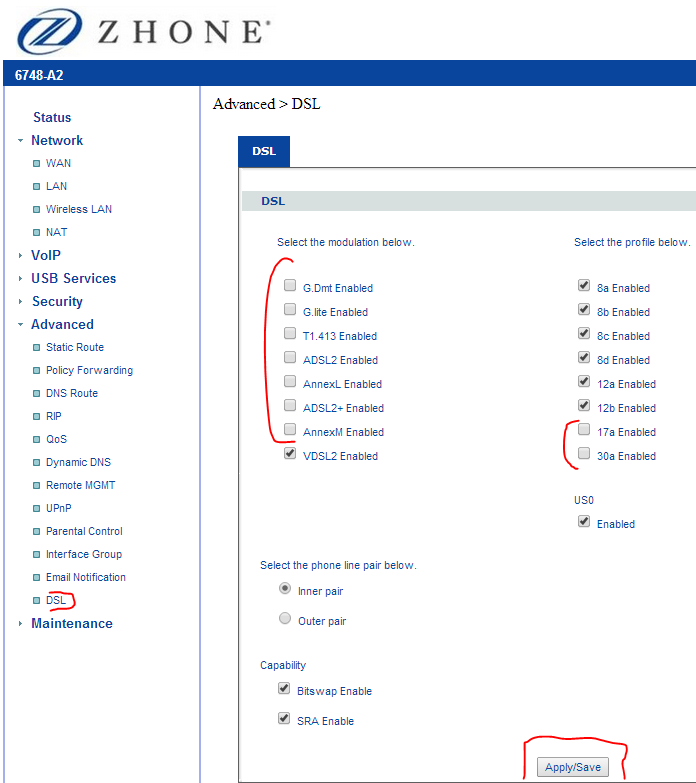Open the Wireless LAN page
The image size is (696, 783).
(x=78, y=209)
